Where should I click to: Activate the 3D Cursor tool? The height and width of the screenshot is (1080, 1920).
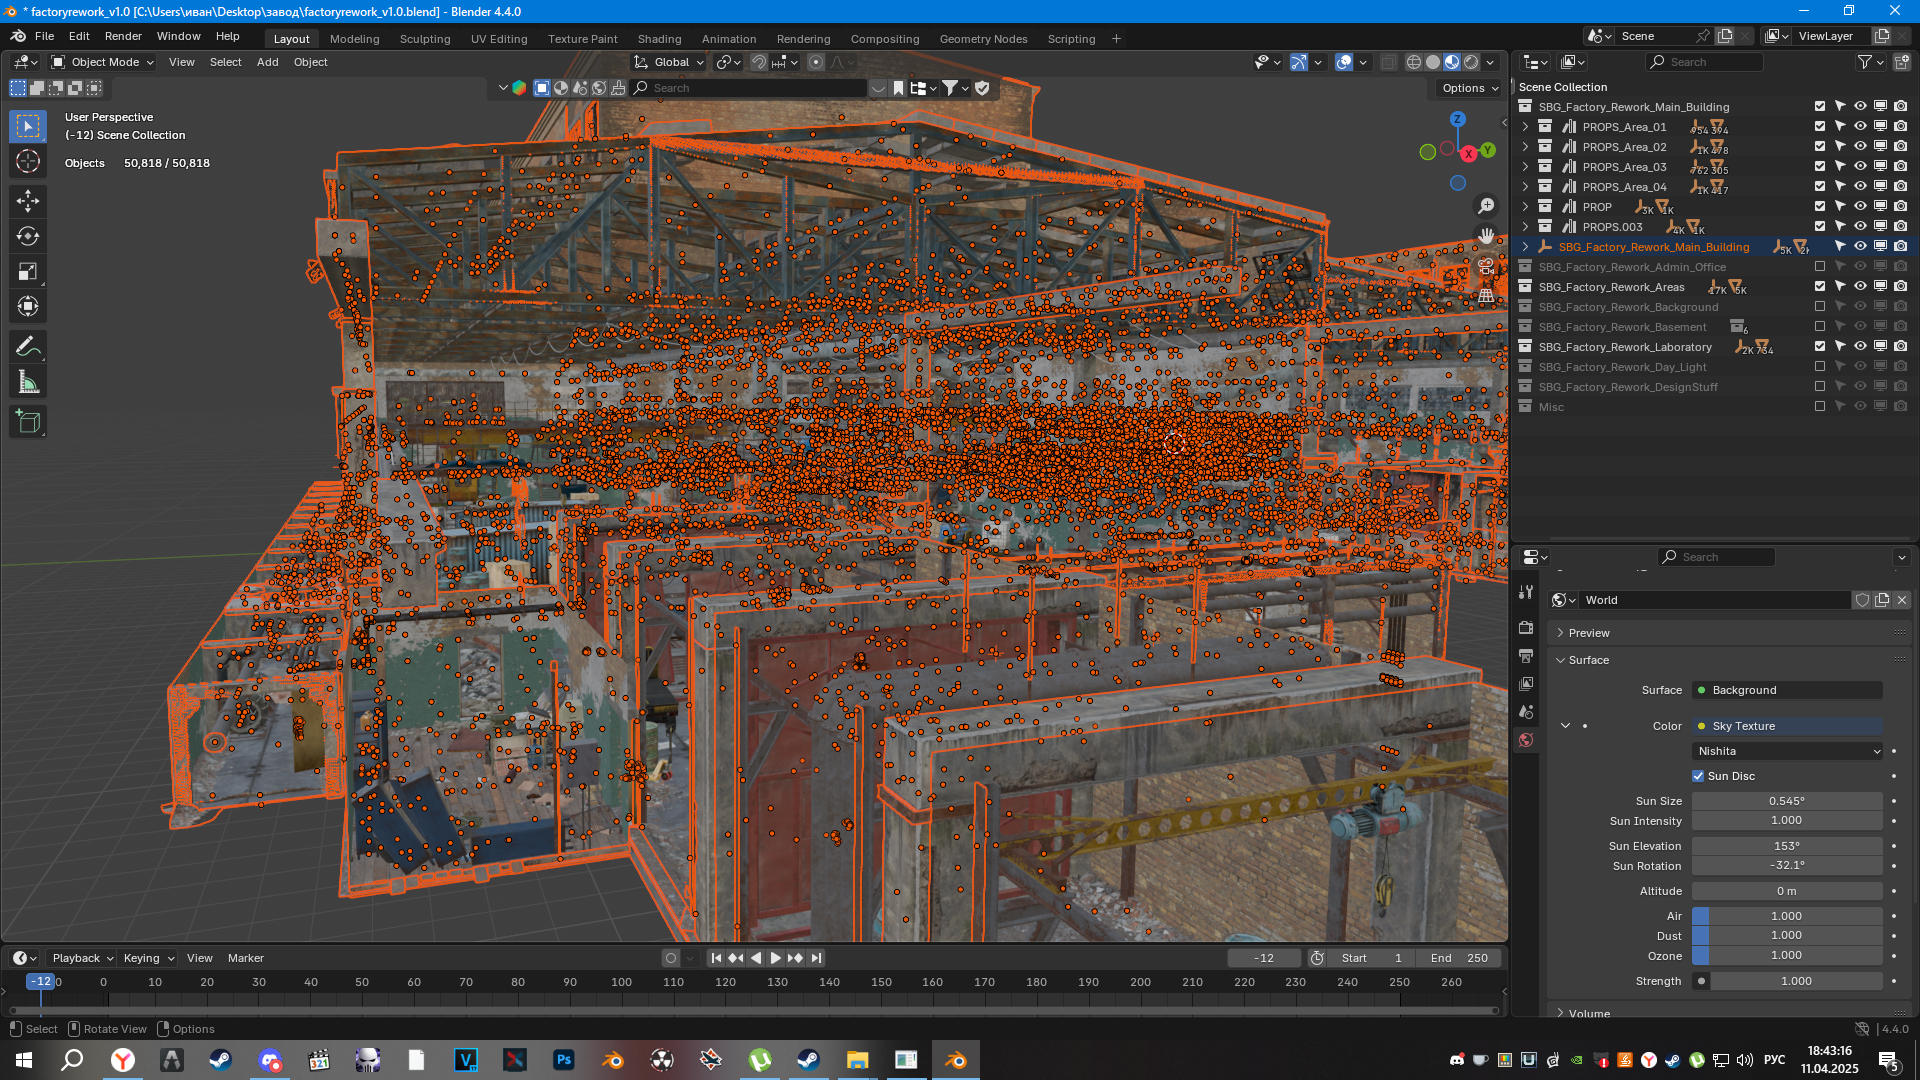28,161
